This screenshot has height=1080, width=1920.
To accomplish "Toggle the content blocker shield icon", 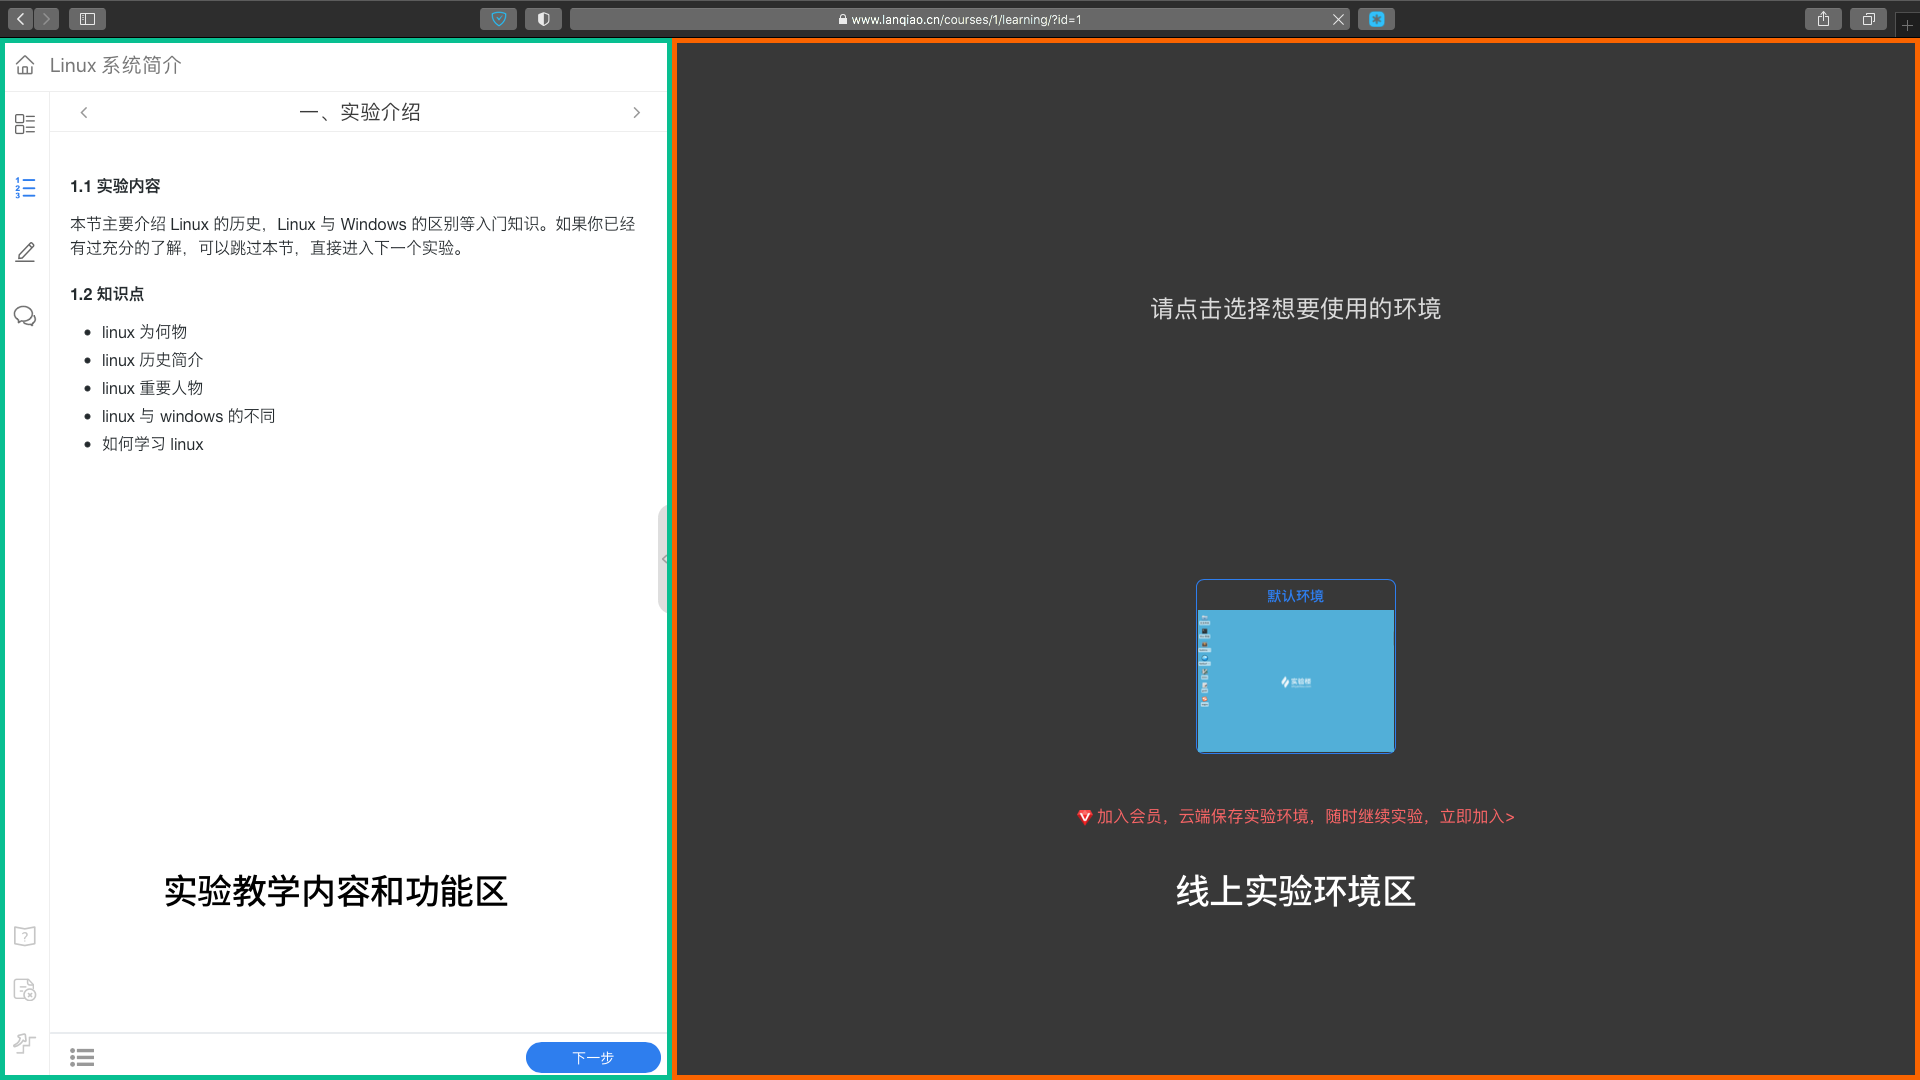I will 543,19.
